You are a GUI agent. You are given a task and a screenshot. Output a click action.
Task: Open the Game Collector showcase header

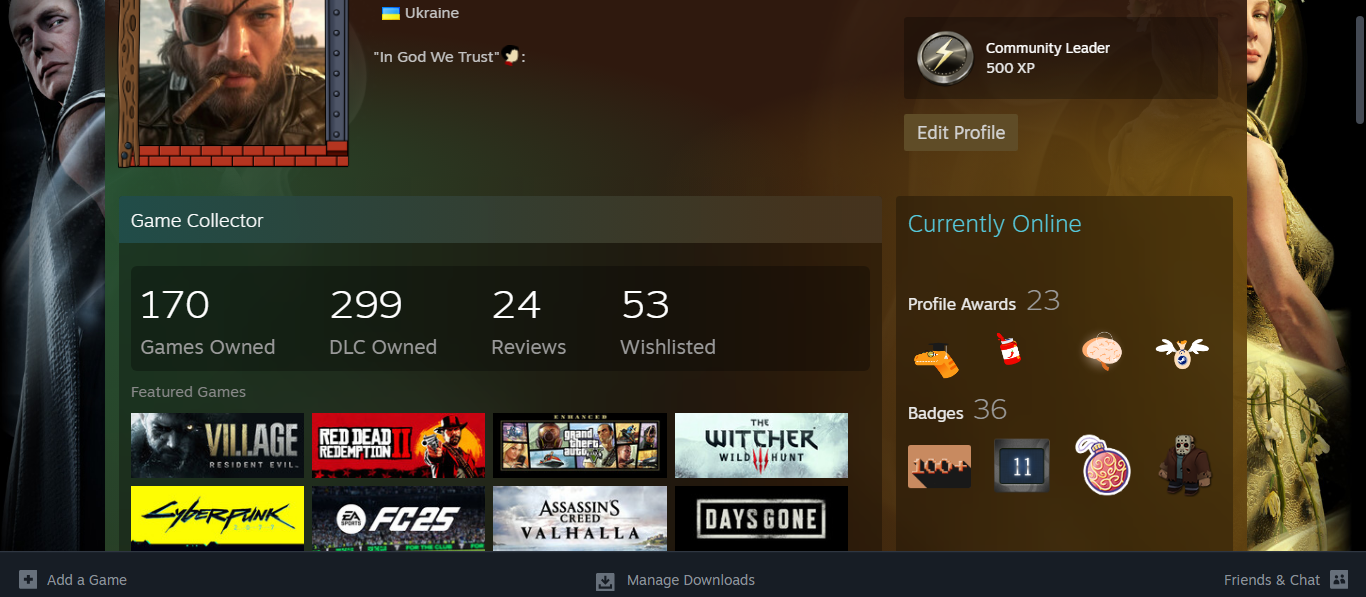[500, 220]
